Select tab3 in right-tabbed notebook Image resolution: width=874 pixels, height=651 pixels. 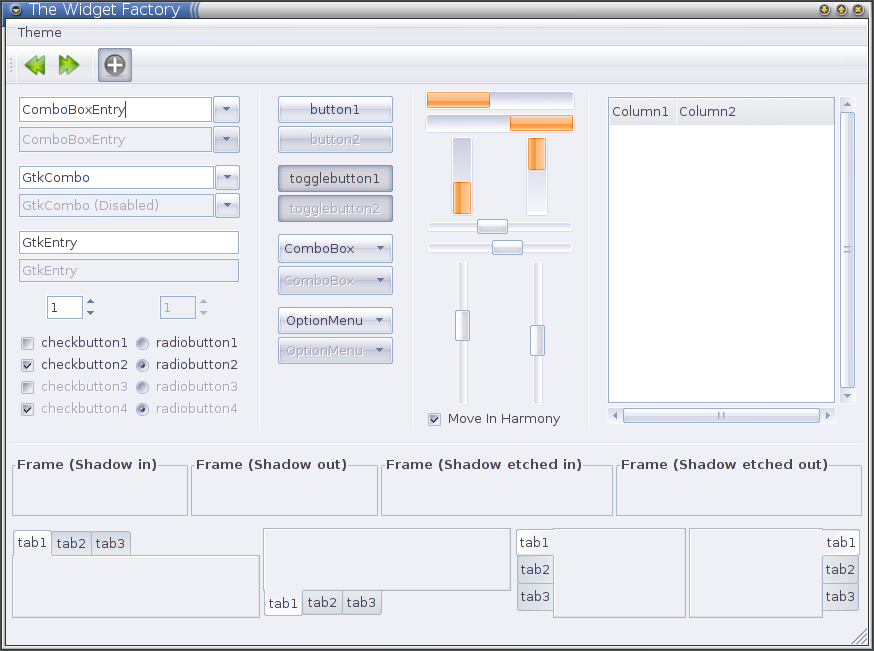point(840,596)
